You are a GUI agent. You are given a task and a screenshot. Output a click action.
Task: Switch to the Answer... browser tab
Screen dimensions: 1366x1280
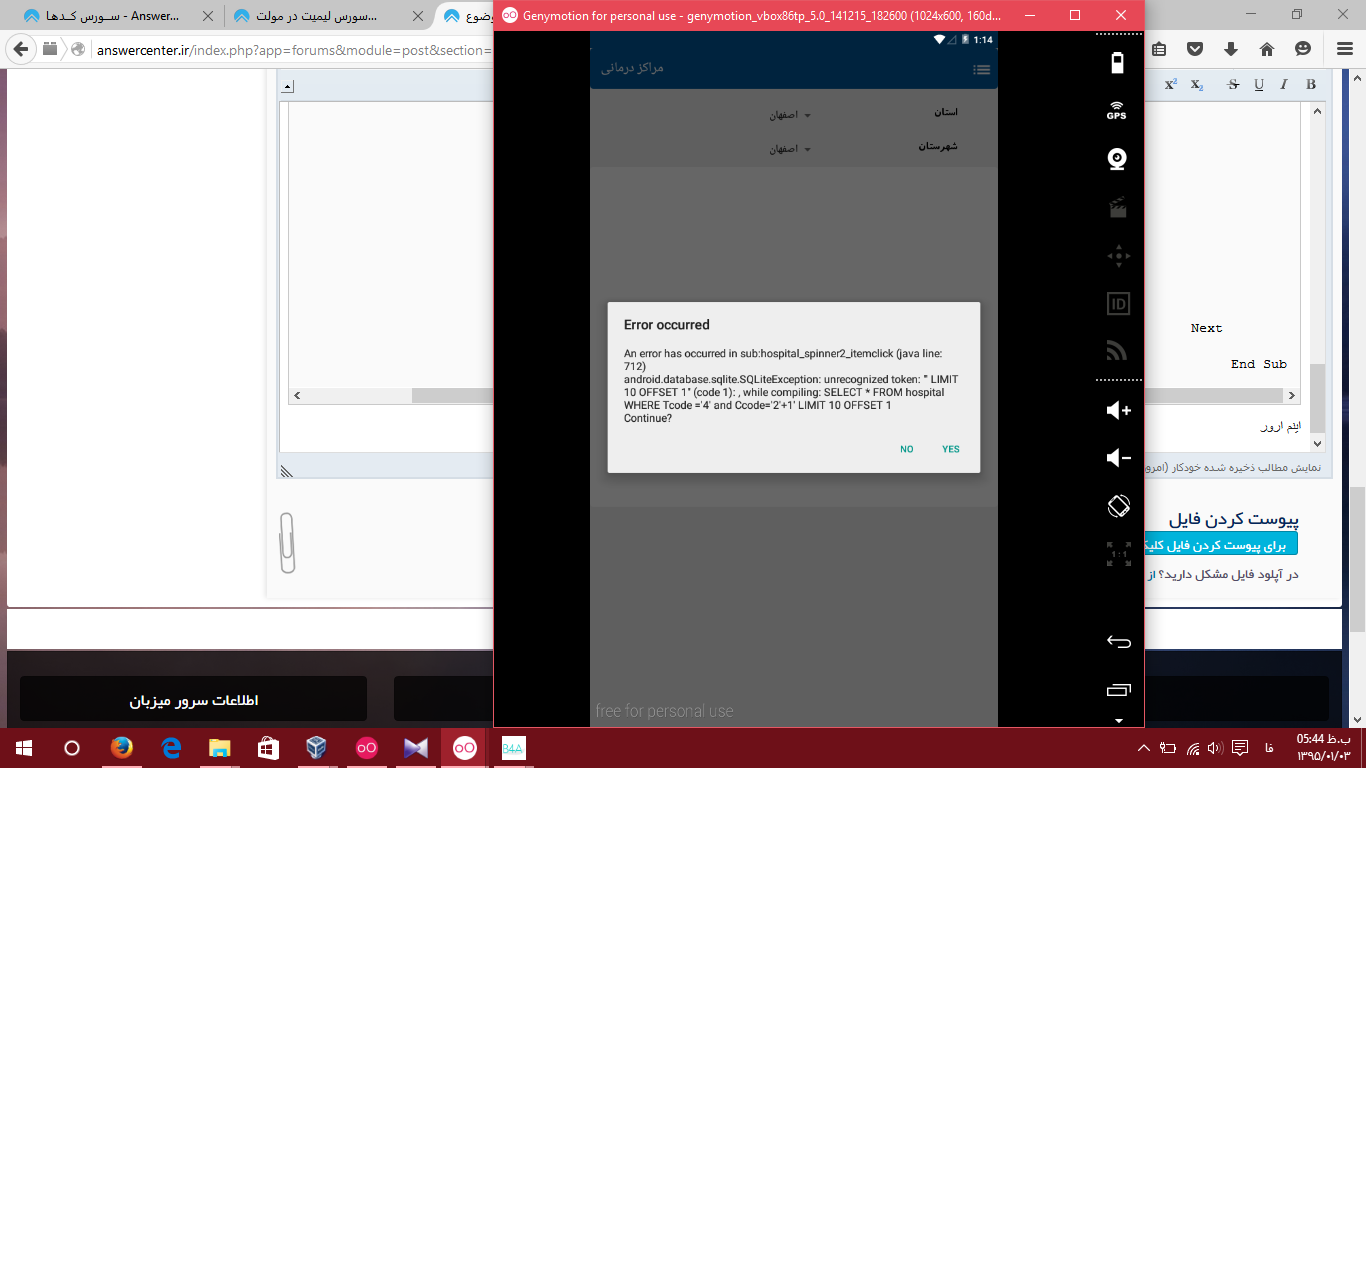click(110, 16)
